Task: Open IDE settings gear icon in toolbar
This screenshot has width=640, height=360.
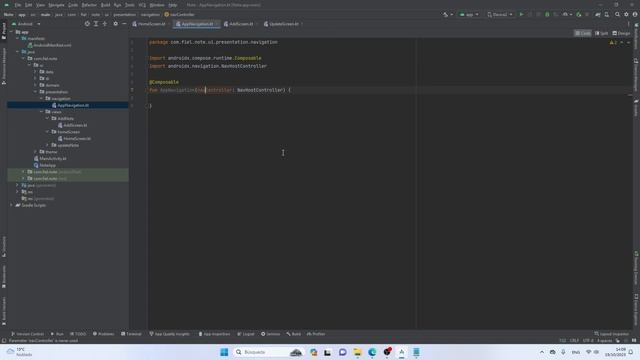Action: [x=627, y=15]
